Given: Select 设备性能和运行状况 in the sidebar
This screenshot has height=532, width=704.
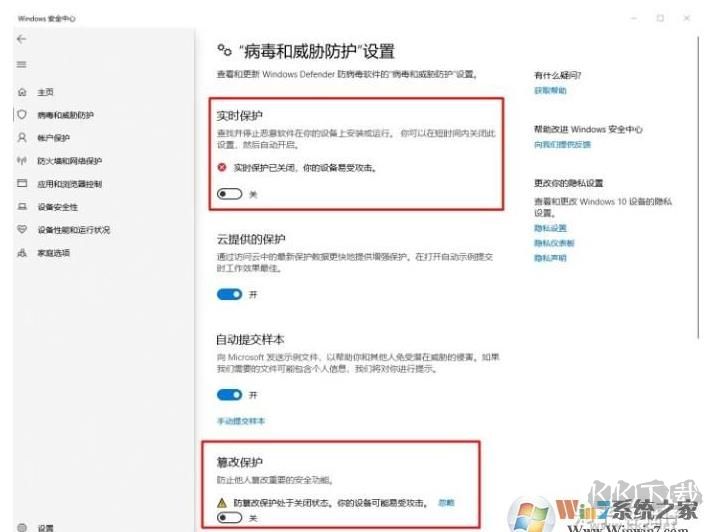Looking at the screenshot, I should point(74,230).
